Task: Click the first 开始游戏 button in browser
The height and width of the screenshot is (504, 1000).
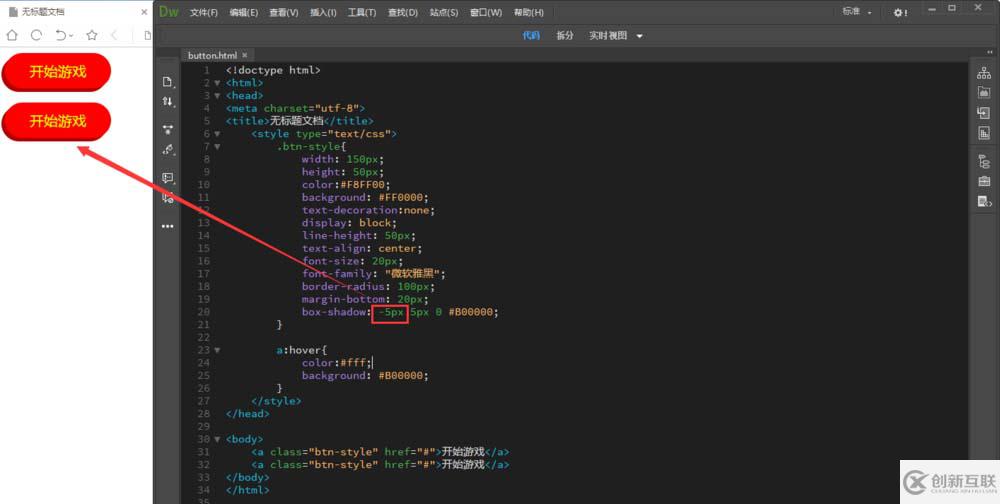Action: 57,71
